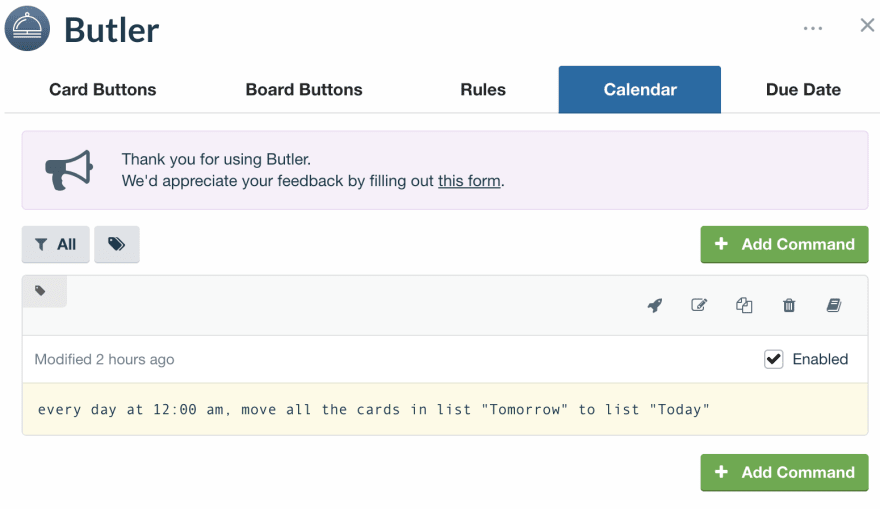Select the Calendar tab

coord(640,90)
